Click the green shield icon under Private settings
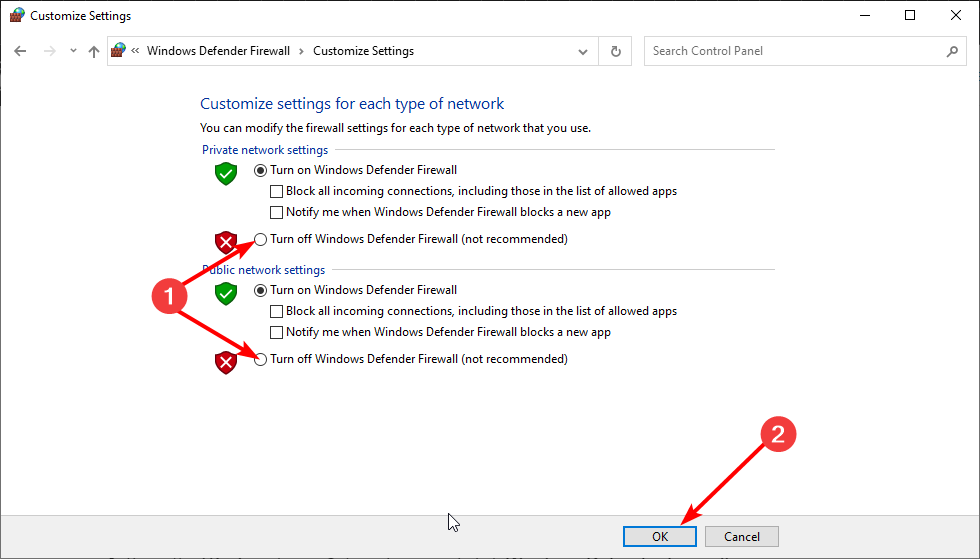 point(226,173)
